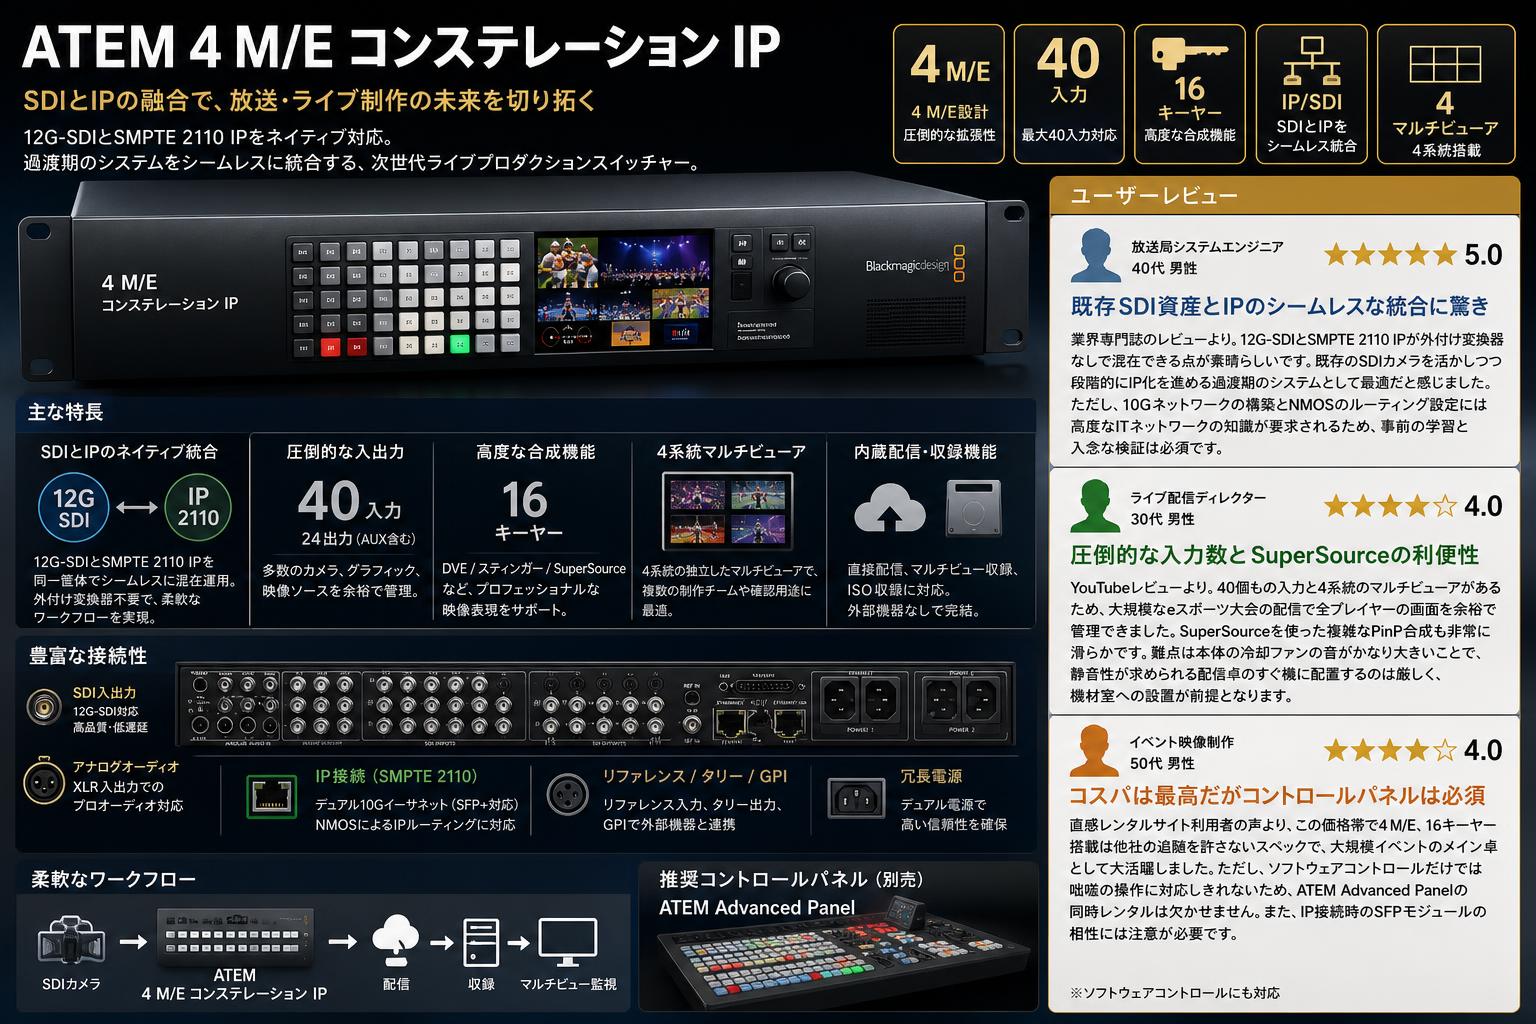The height and width of the screenshot is (1024, 1536).
Task: Click the ATEM Advanced Panel text label
Action: pos(757,908)
